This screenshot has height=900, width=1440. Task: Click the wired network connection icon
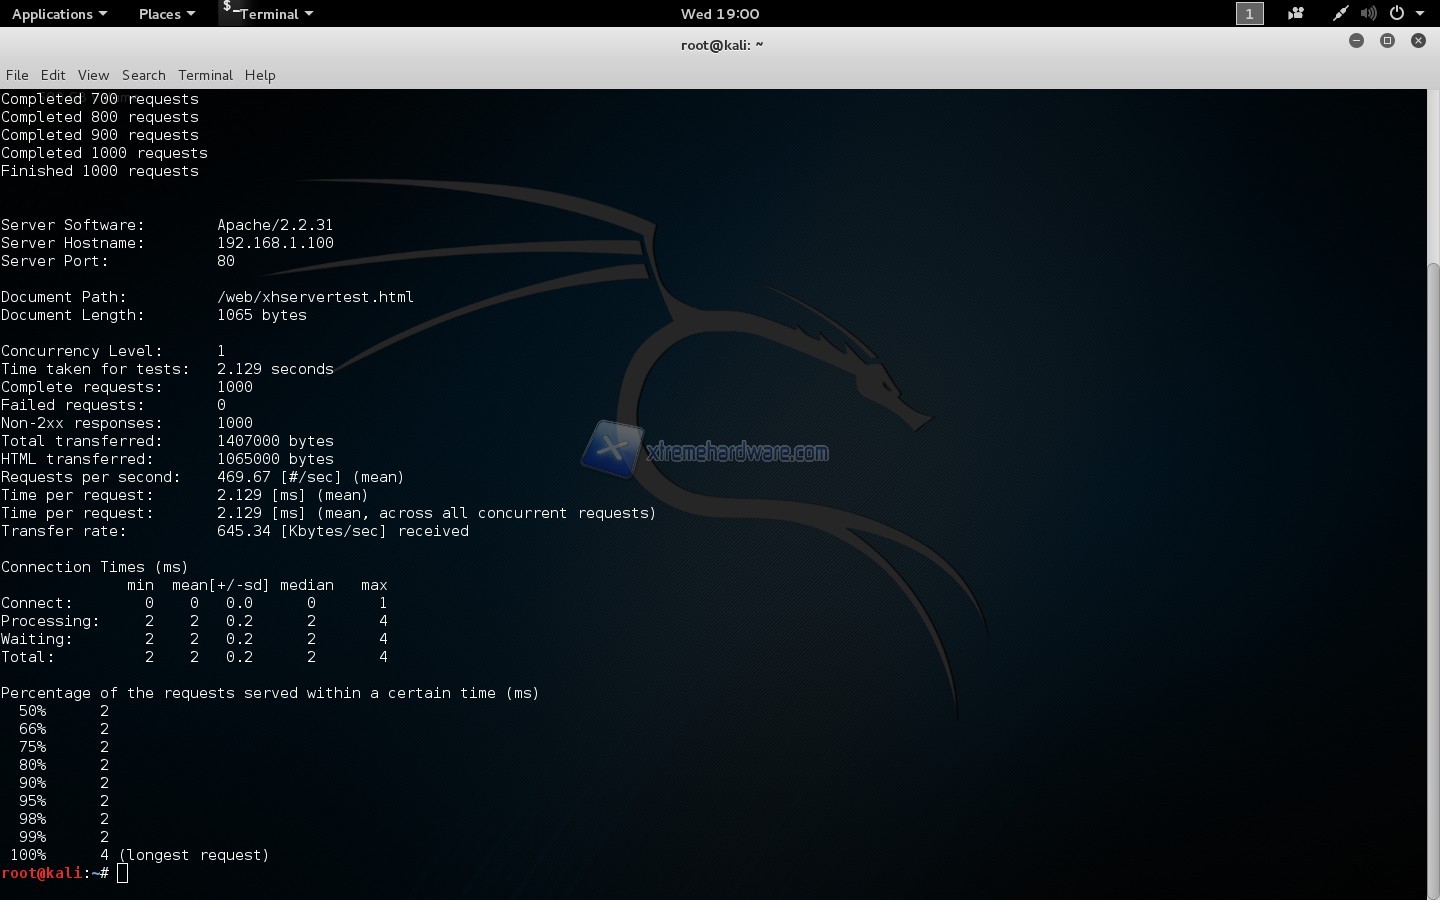1340,14
